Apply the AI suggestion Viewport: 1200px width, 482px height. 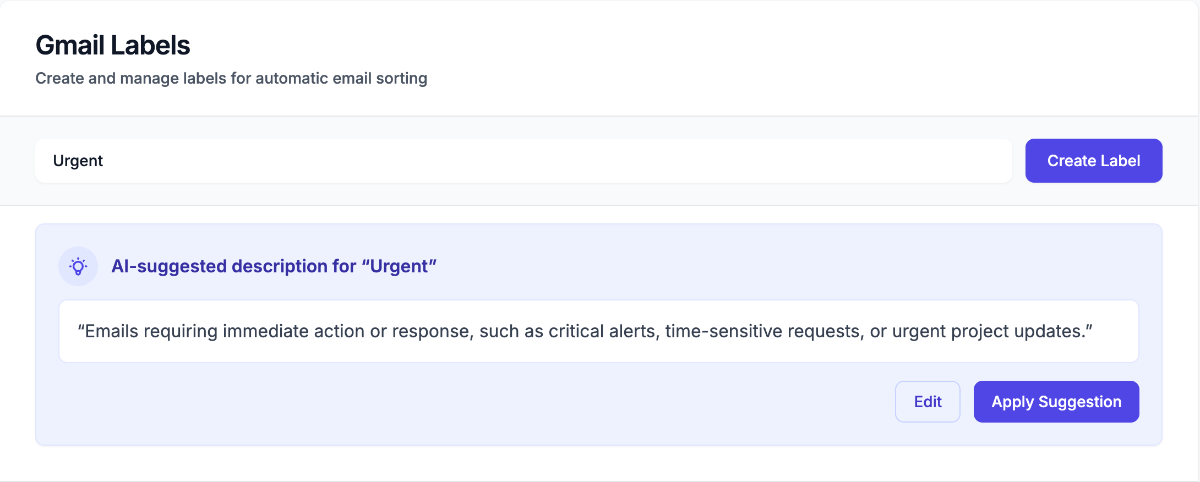[1056, 402]
